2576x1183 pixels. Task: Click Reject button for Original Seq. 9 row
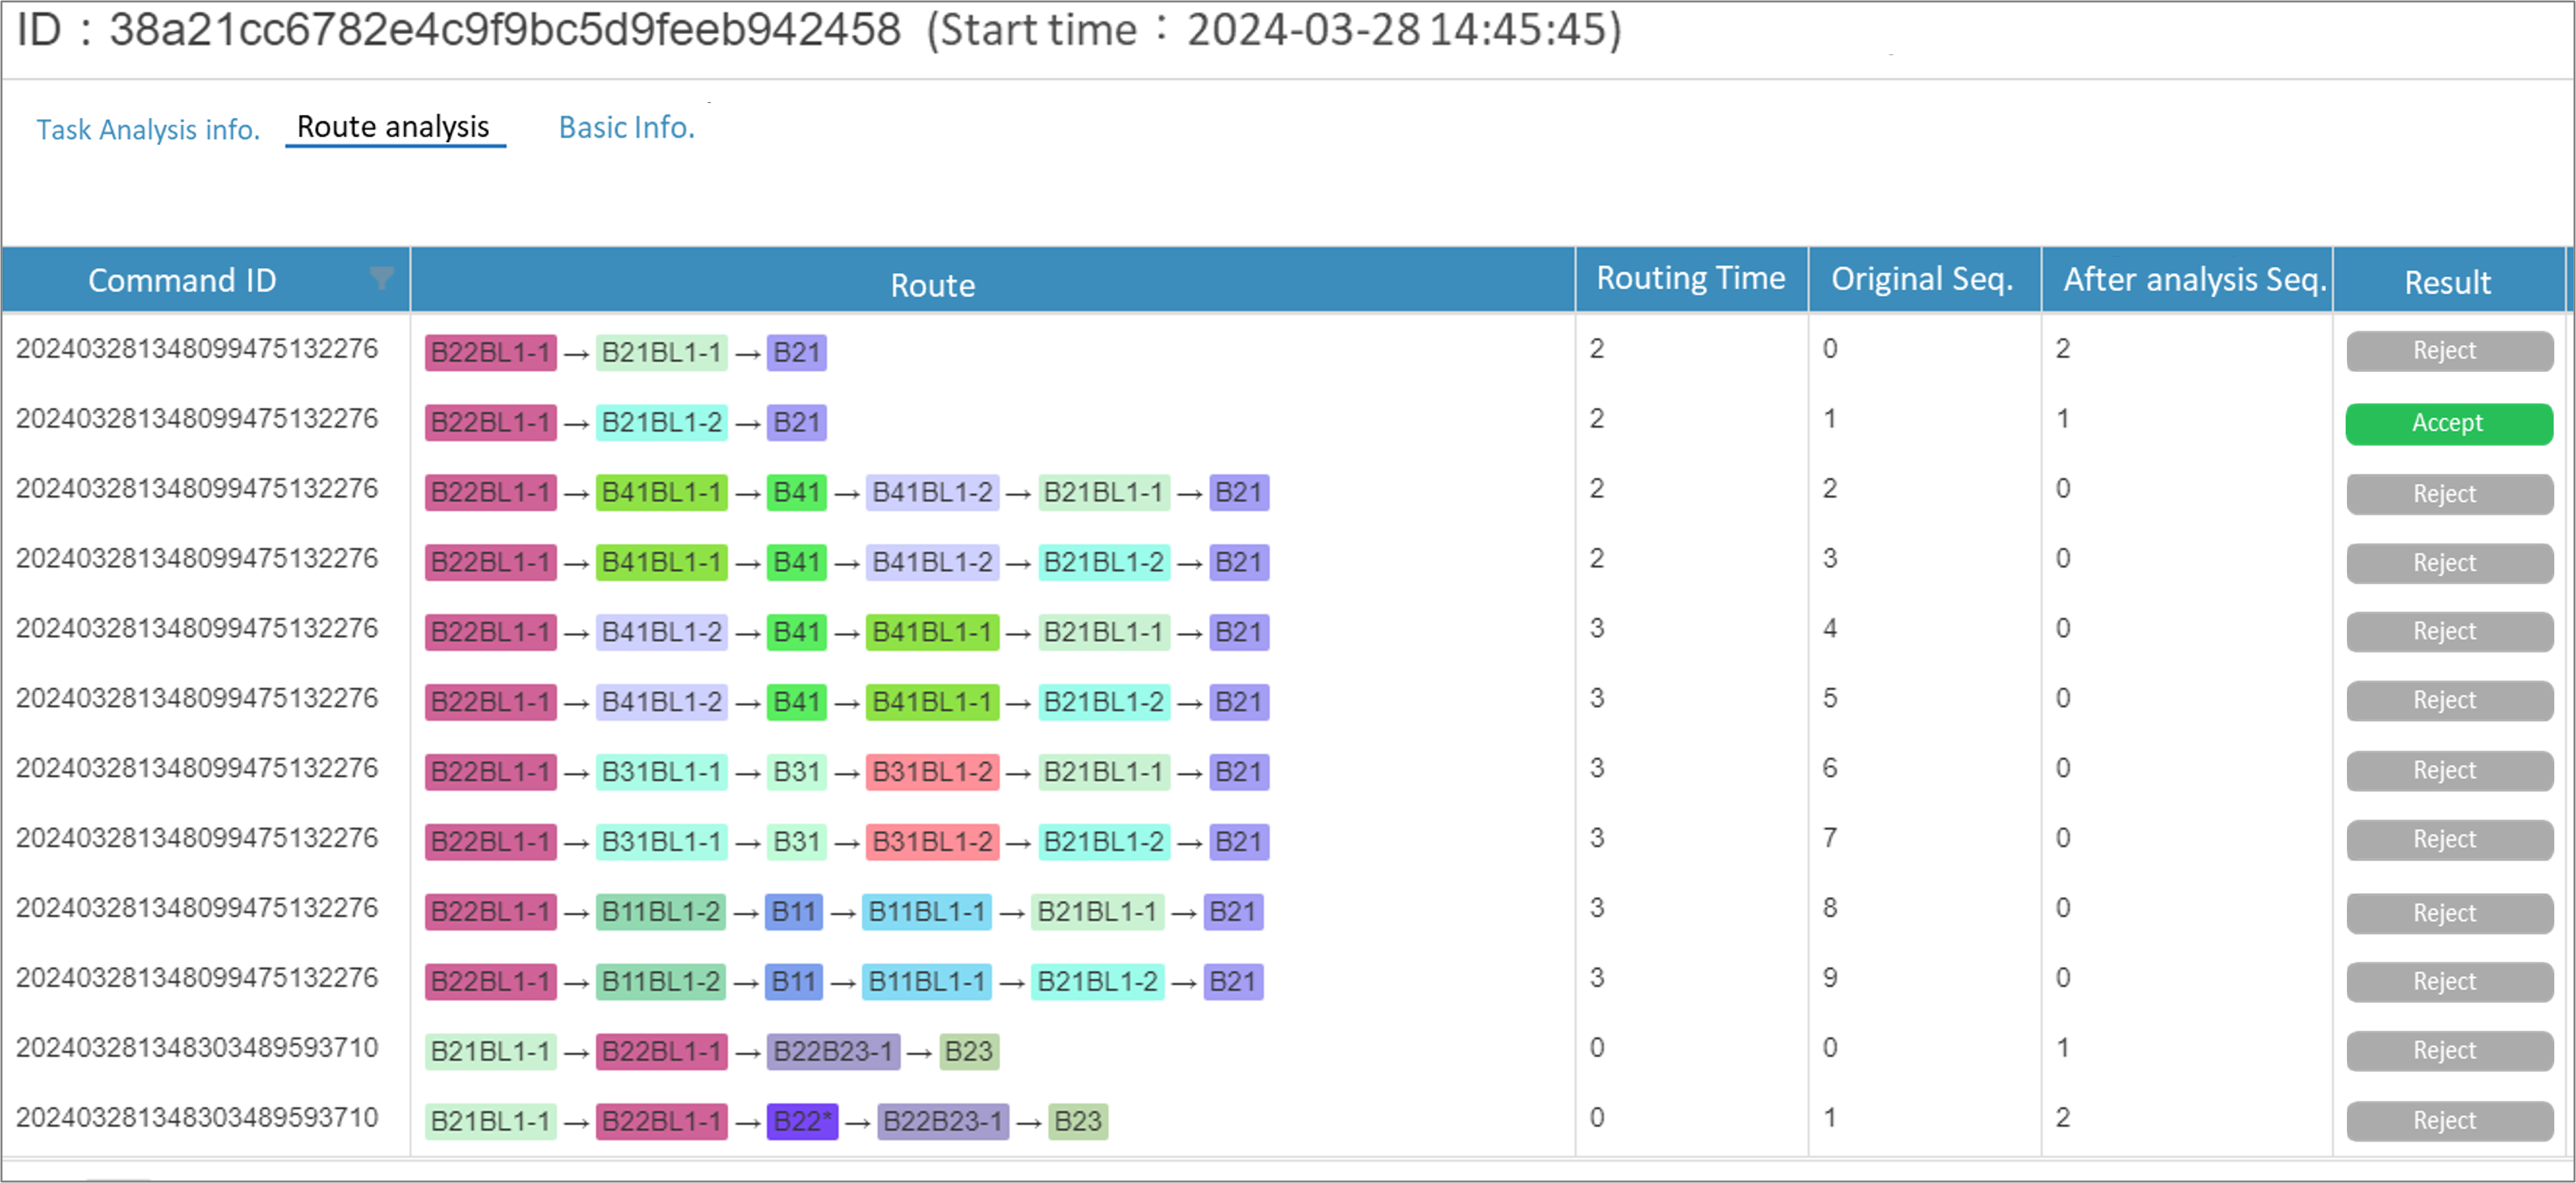(x=2448, y=981)
